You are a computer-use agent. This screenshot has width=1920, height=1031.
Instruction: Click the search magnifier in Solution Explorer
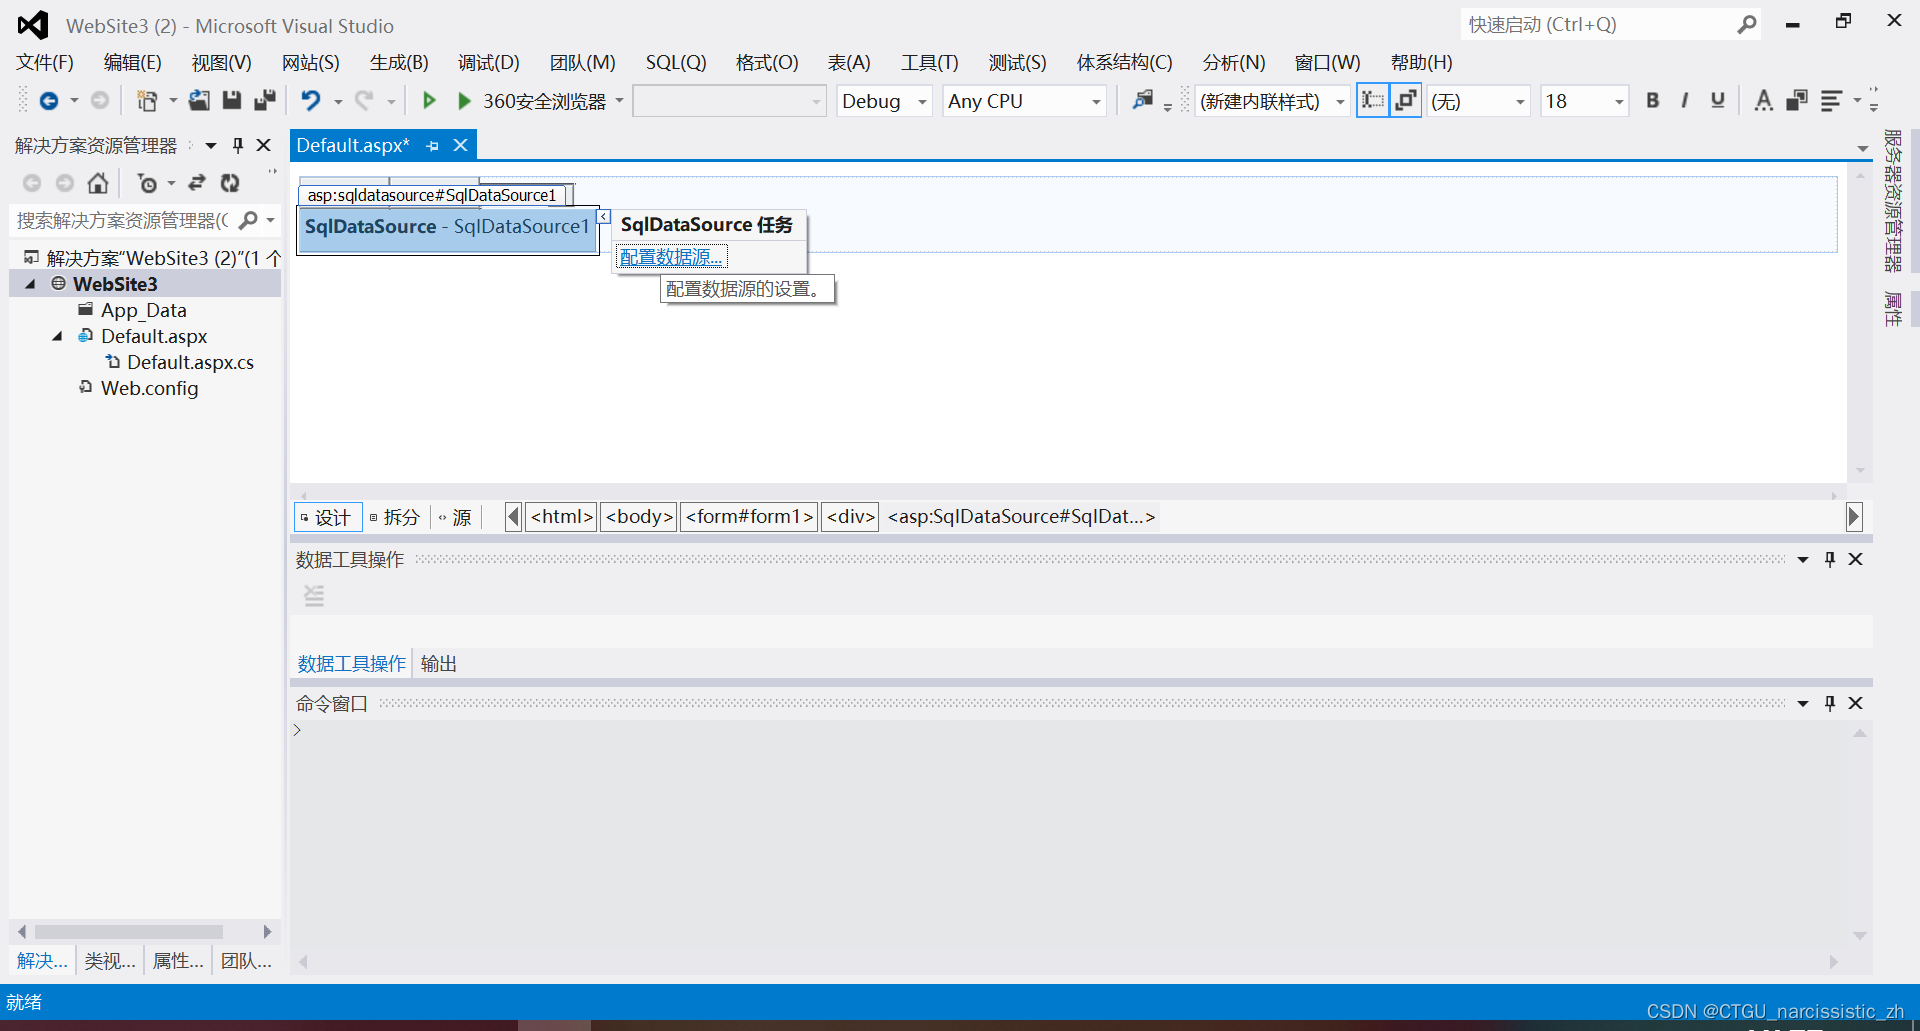249,220
